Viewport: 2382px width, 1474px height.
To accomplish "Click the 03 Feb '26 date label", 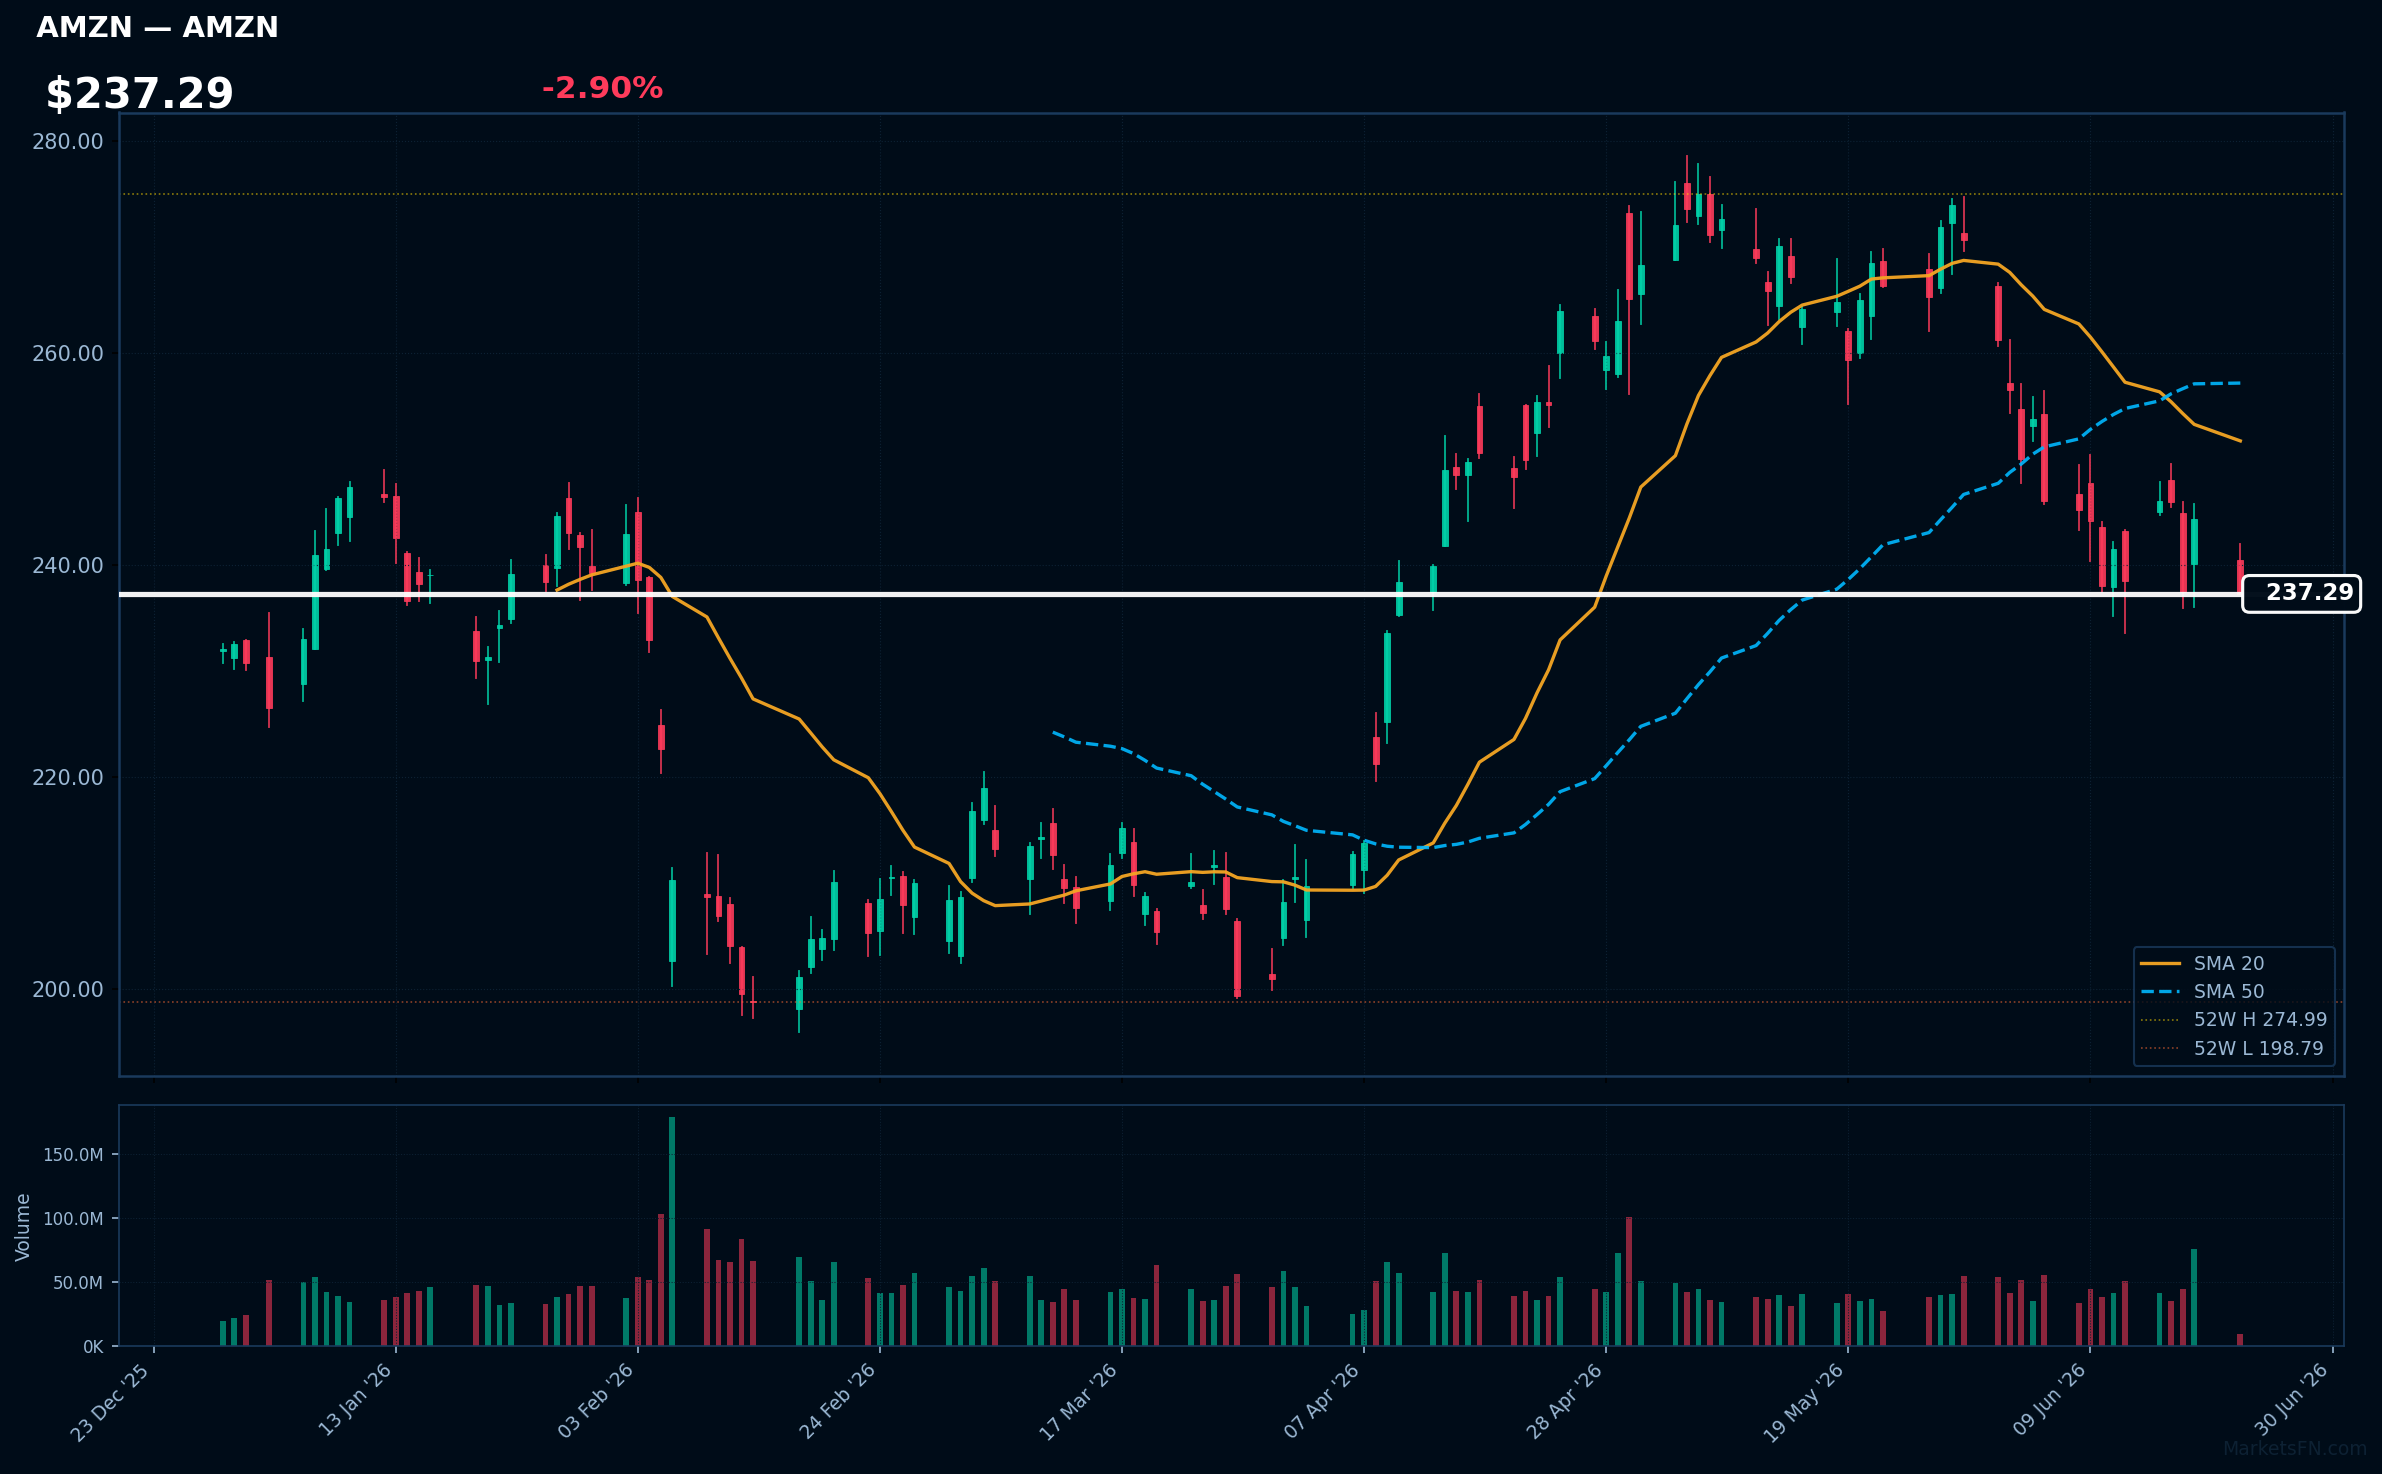I will pyautogui.click(x=596, y=1400).
